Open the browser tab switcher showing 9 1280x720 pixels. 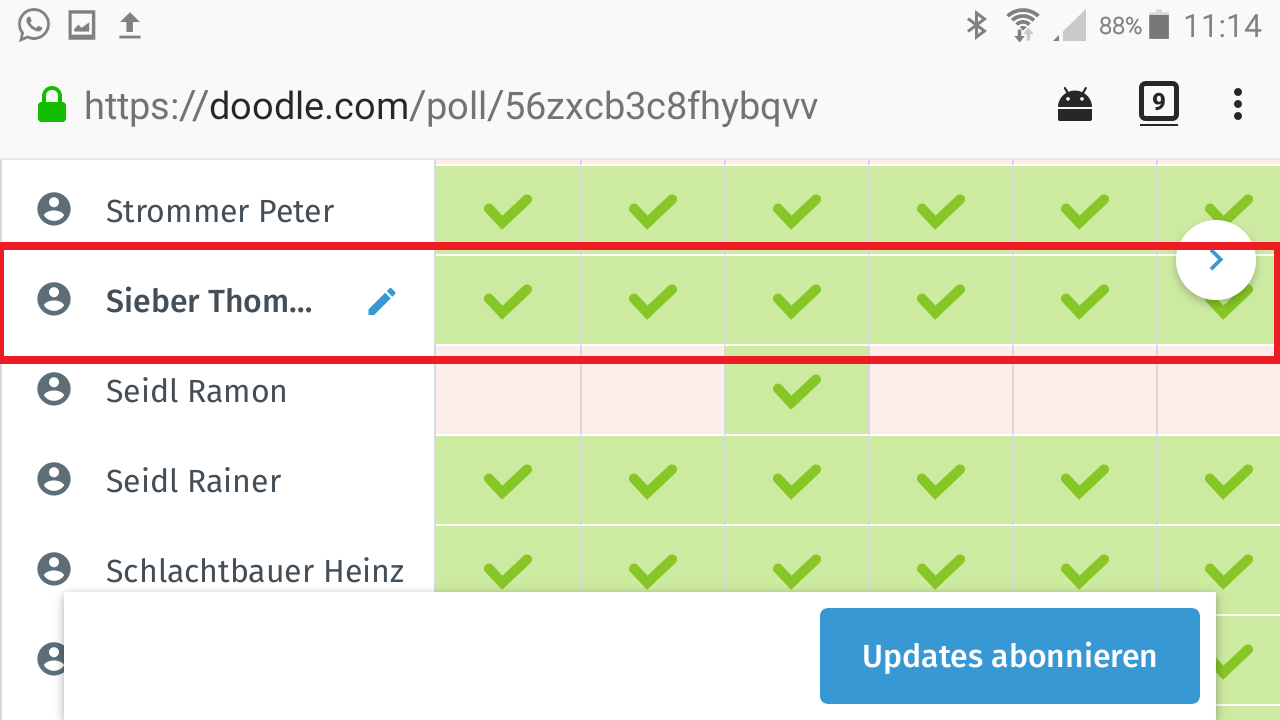point(1159,103)
